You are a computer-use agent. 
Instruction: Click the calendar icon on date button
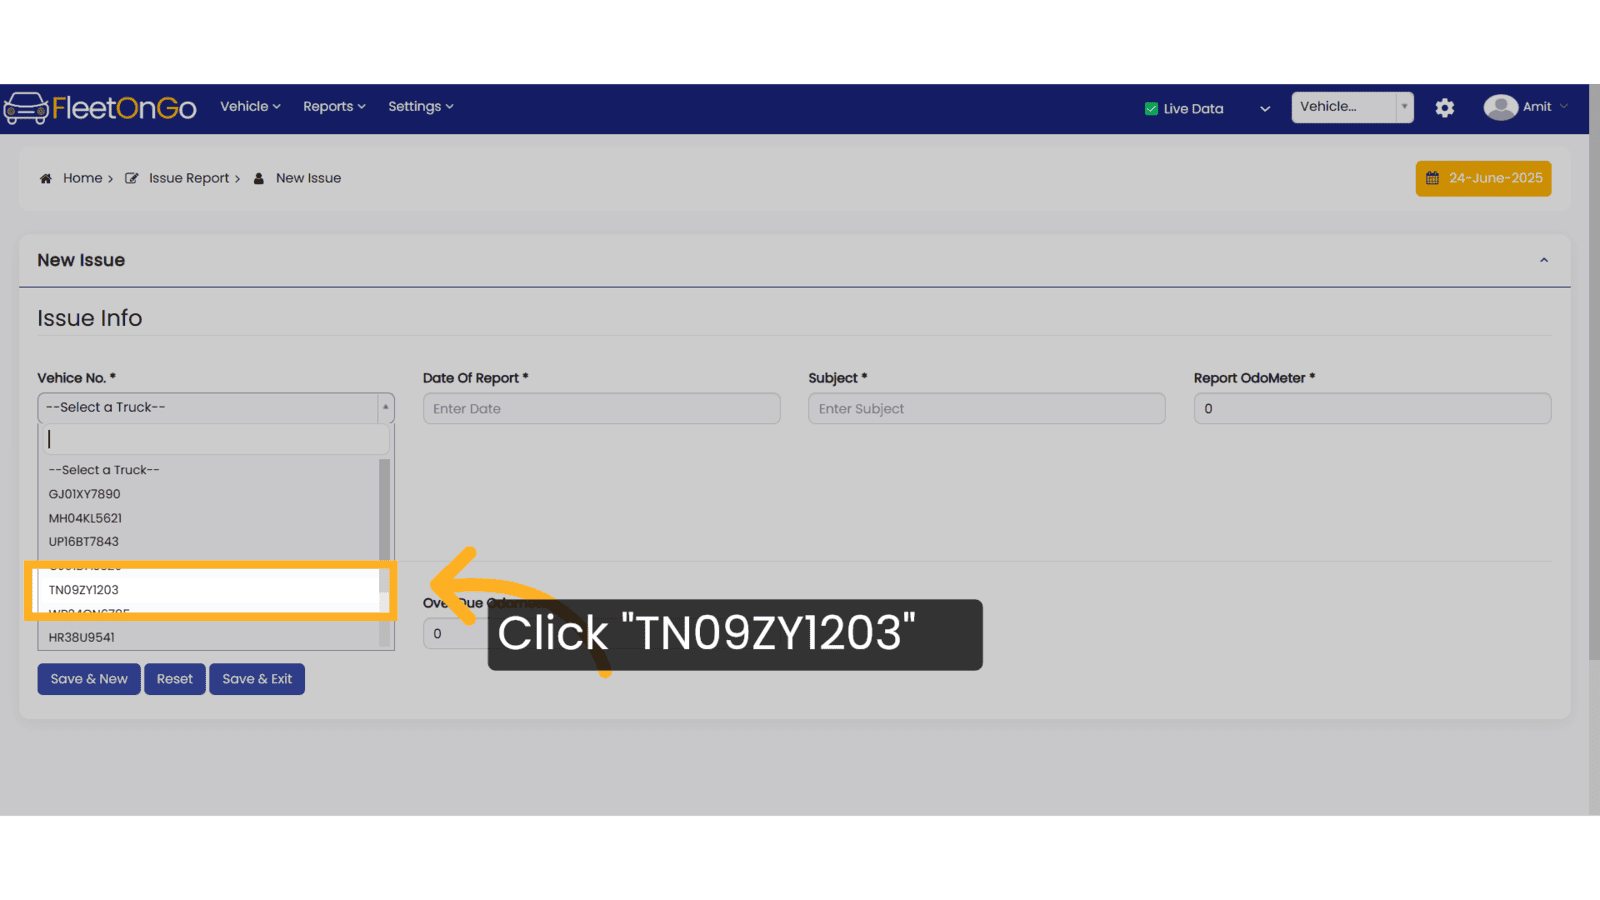(1432, 178)
